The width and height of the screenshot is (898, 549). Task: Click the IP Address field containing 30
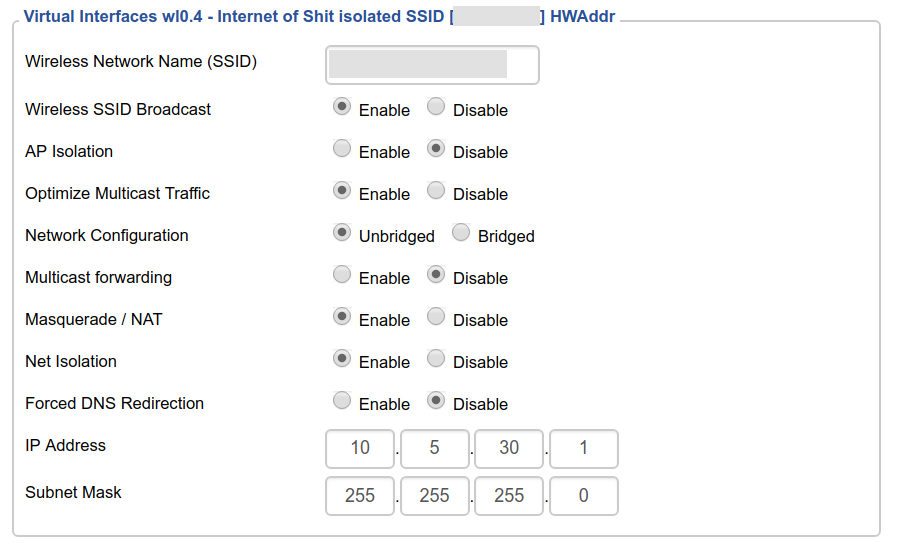click(x=509, y=448)
